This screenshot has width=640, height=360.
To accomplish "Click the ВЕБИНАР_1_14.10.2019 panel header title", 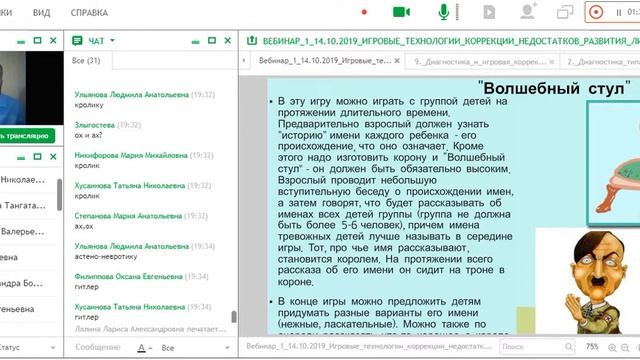I will coord(451,41).
